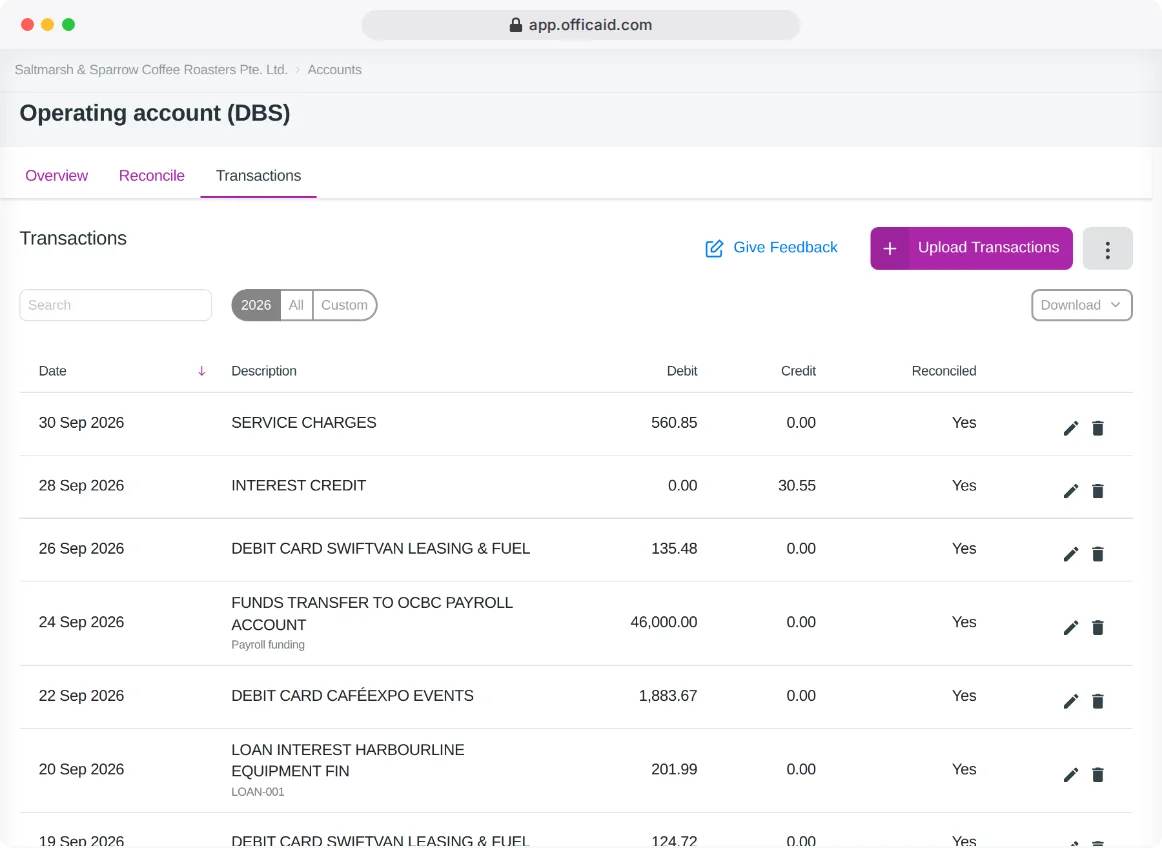Select the Custom date range filter

coord(345,305)
